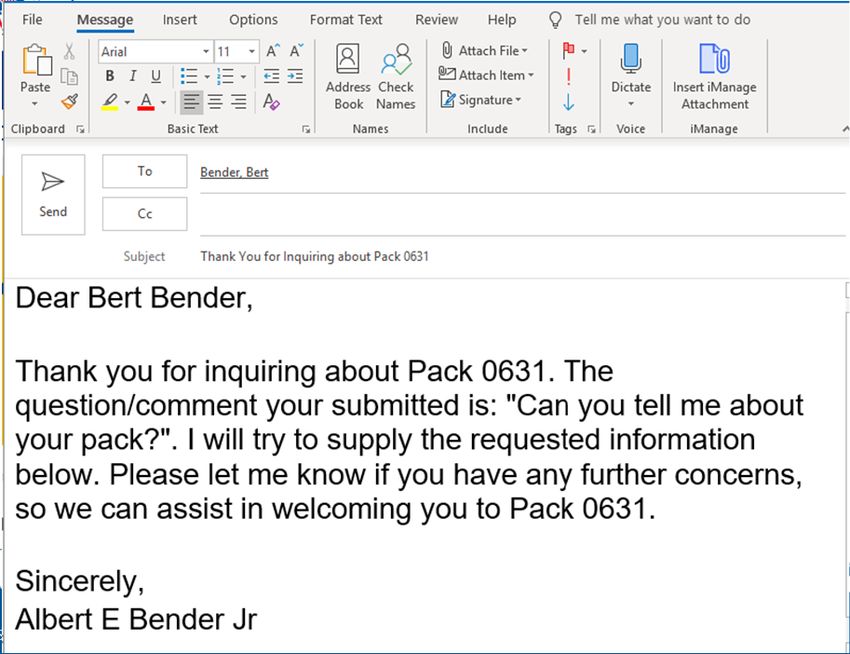Collapse the ribbon
Image resolution: width=850 pixels, height=654 pixels.
(845, 129)
